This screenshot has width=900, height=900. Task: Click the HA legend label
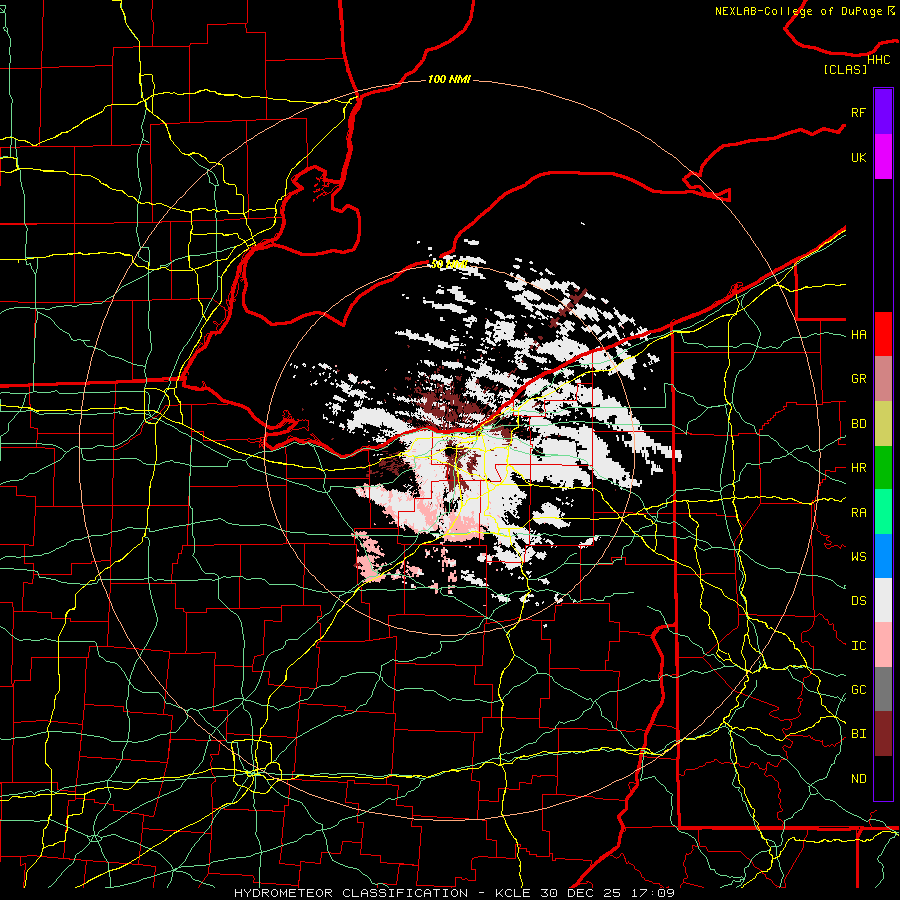tap(858, 334)
